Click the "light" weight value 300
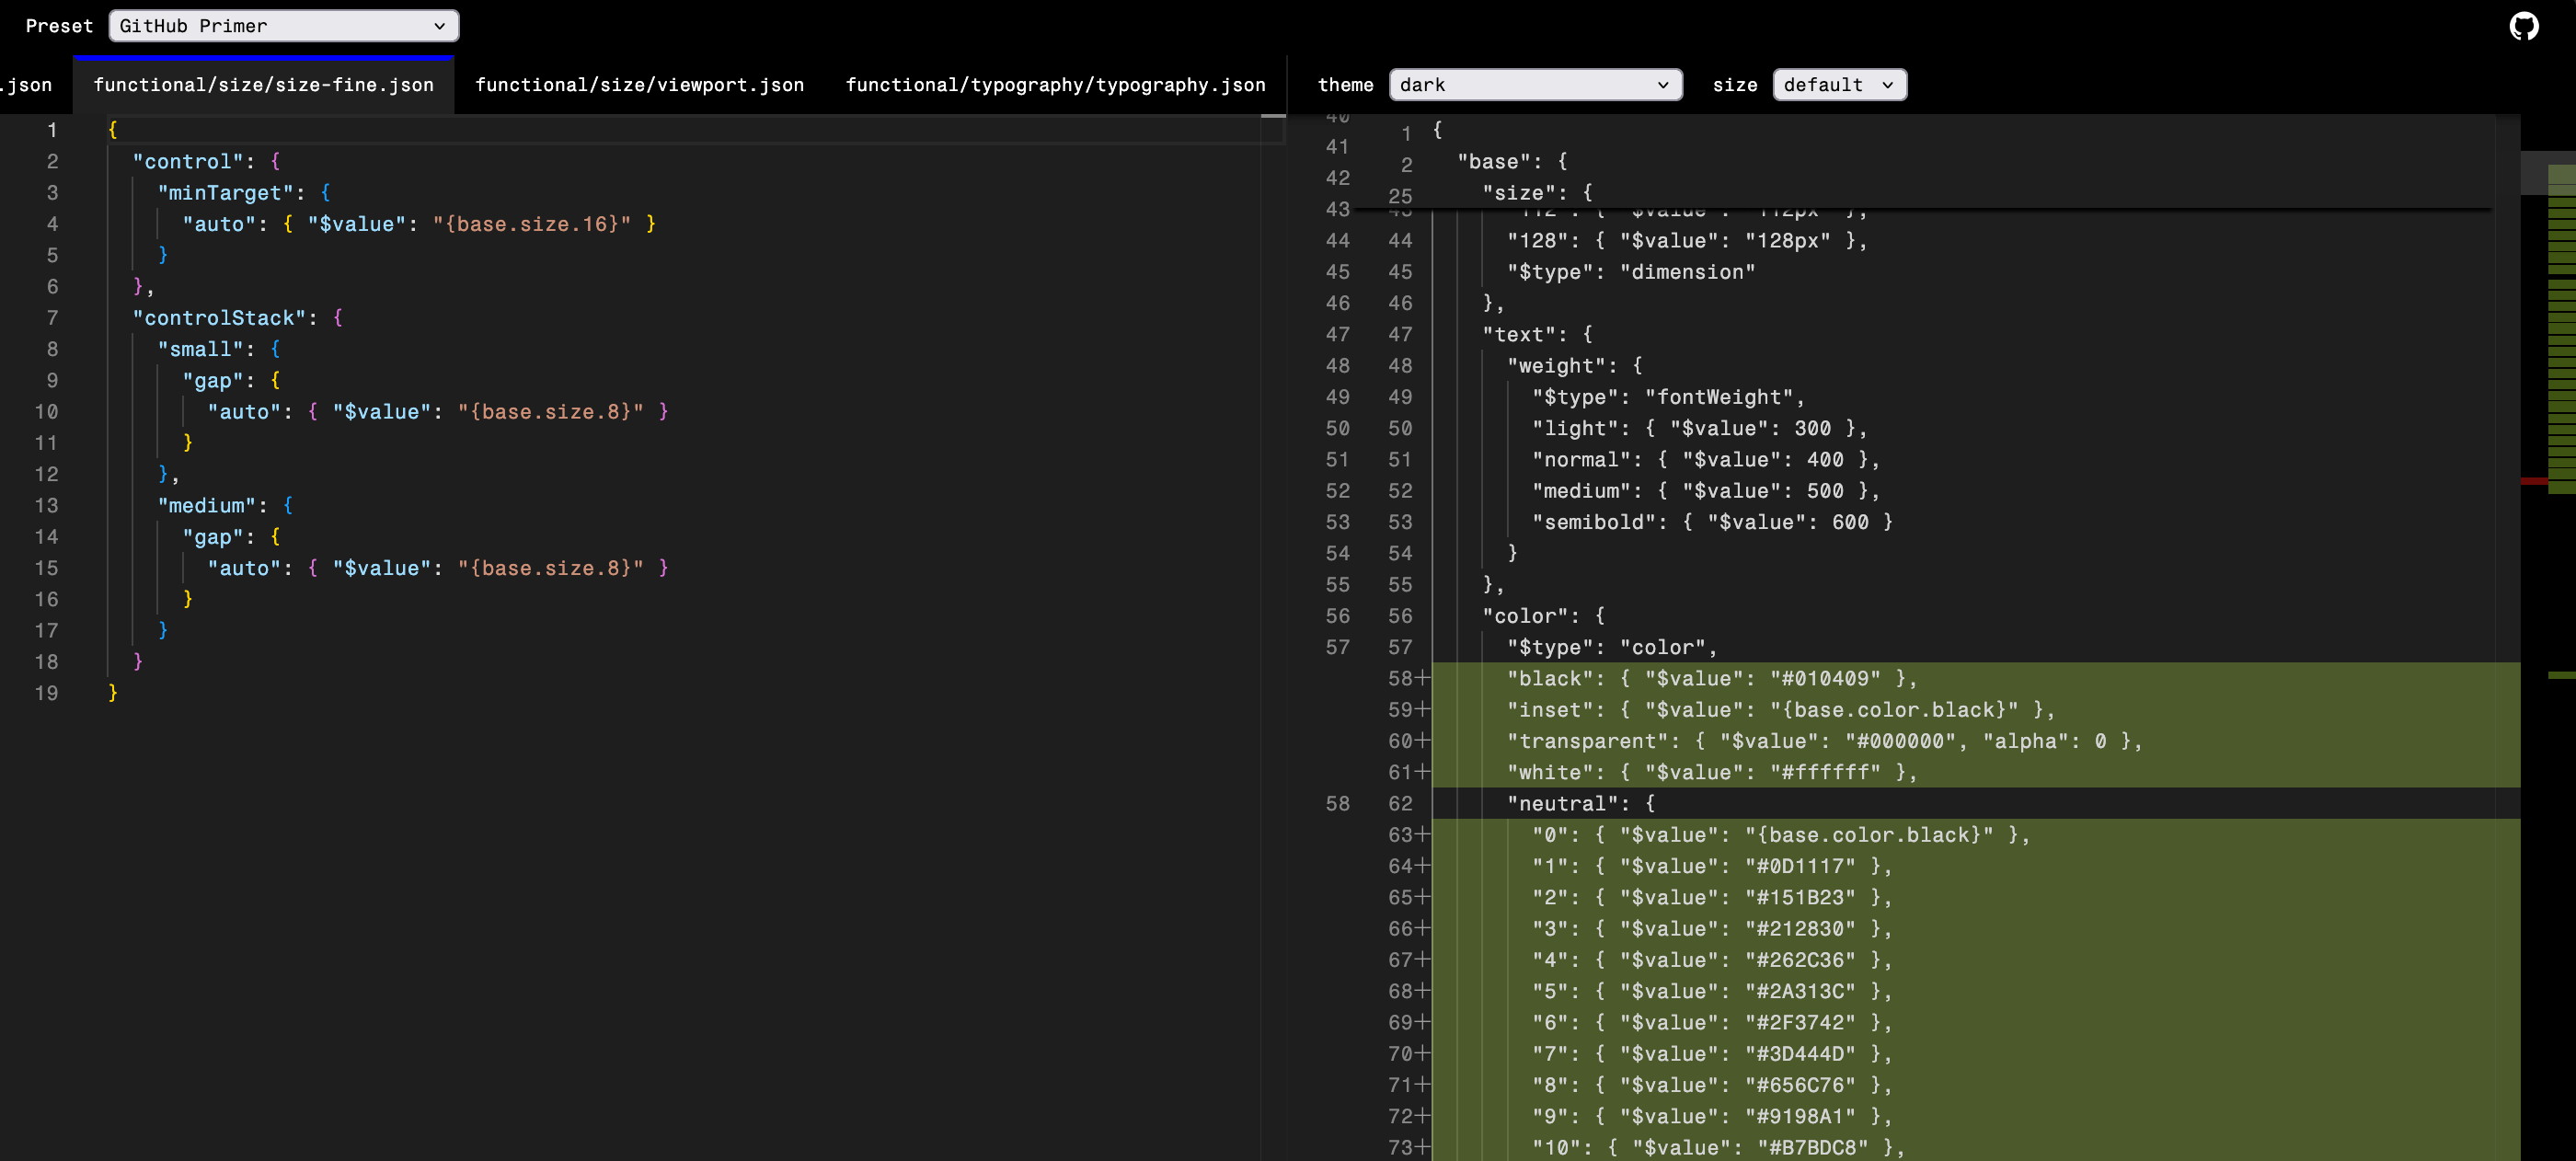Screen dimensions: 2576x1161 coord(1813,428)
